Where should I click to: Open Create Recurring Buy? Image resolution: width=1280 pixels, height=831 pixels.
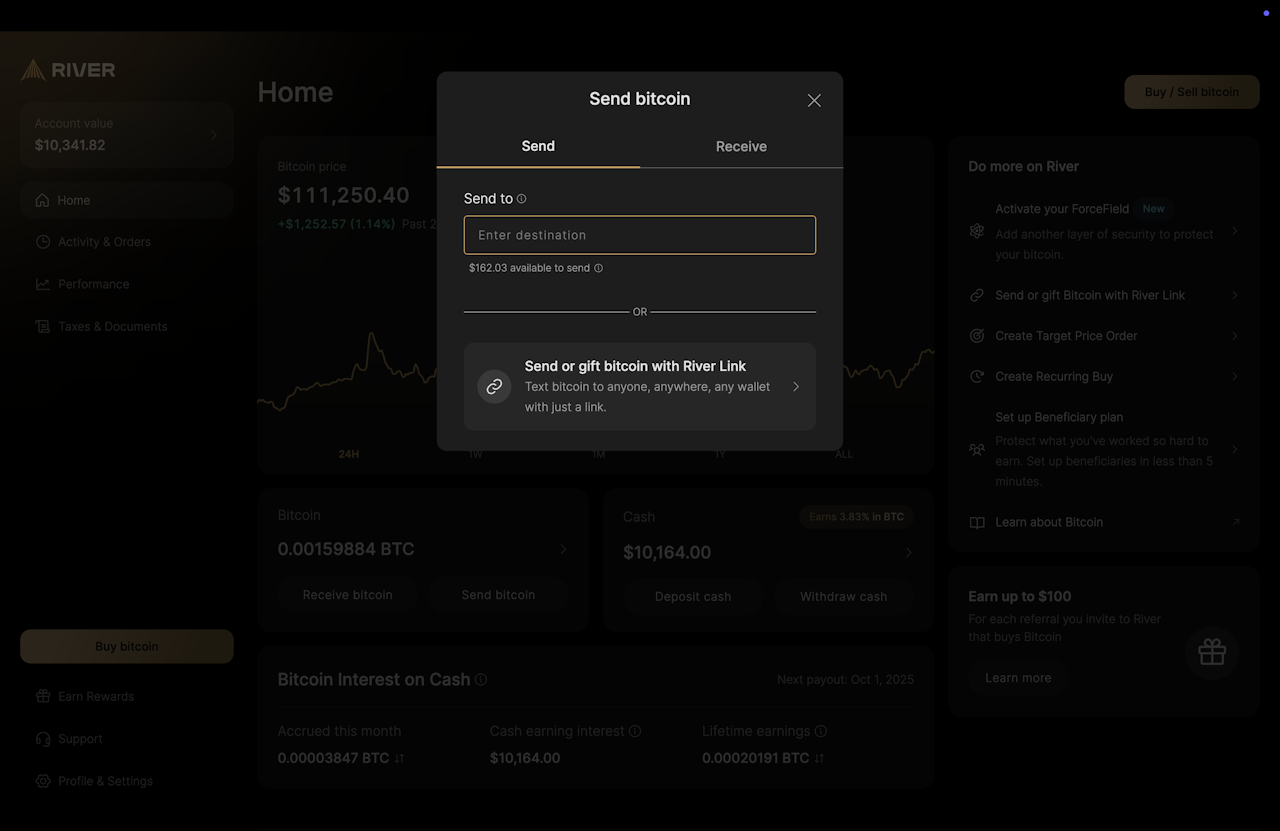pyautogui.click(x=1104, y=377)
